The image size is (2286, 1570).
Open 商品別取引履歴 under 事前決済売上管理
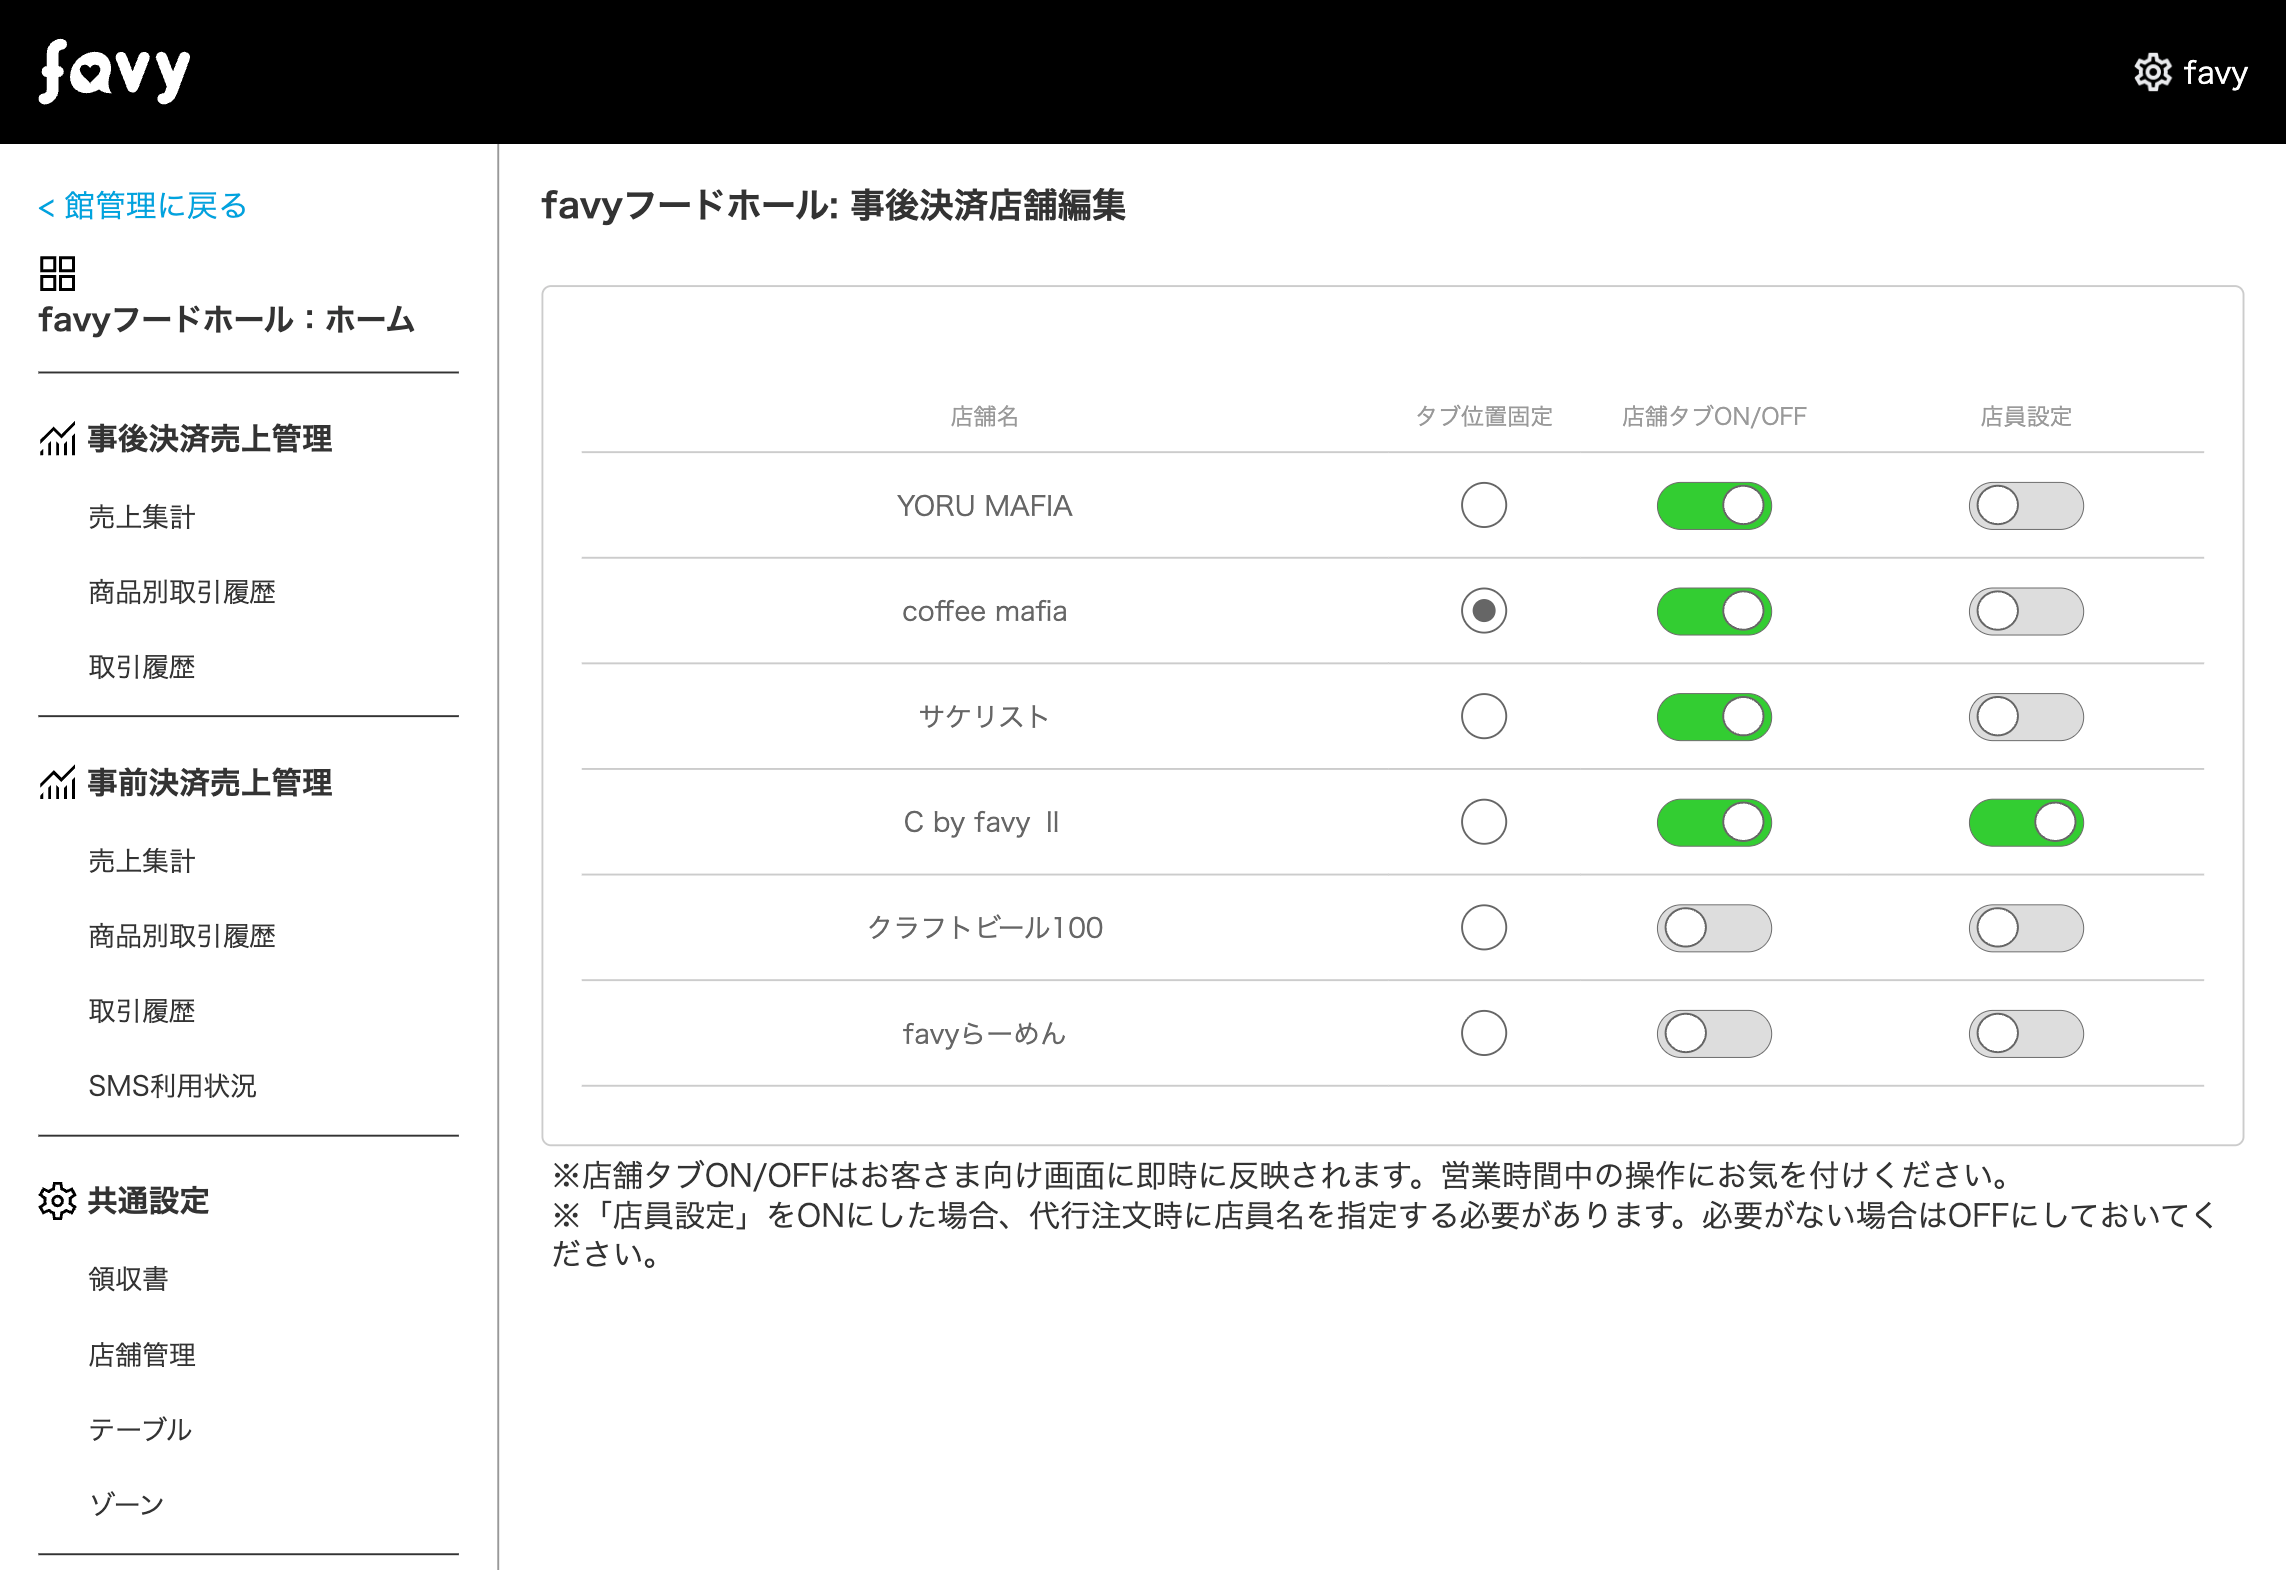[x=182, y=936]
